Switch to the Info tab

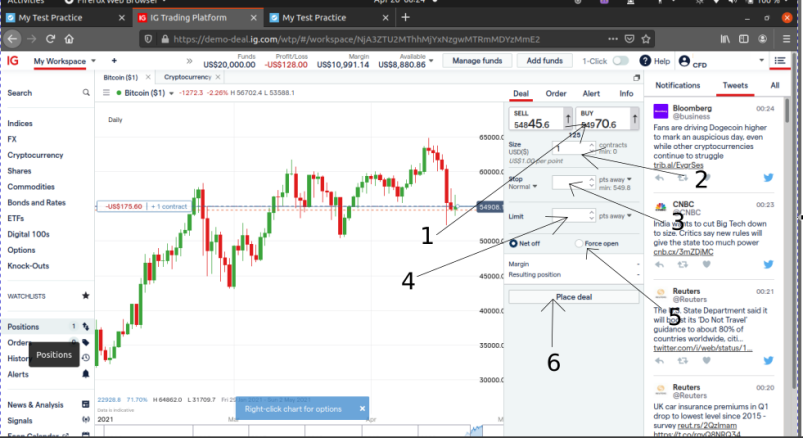point(626,93)
